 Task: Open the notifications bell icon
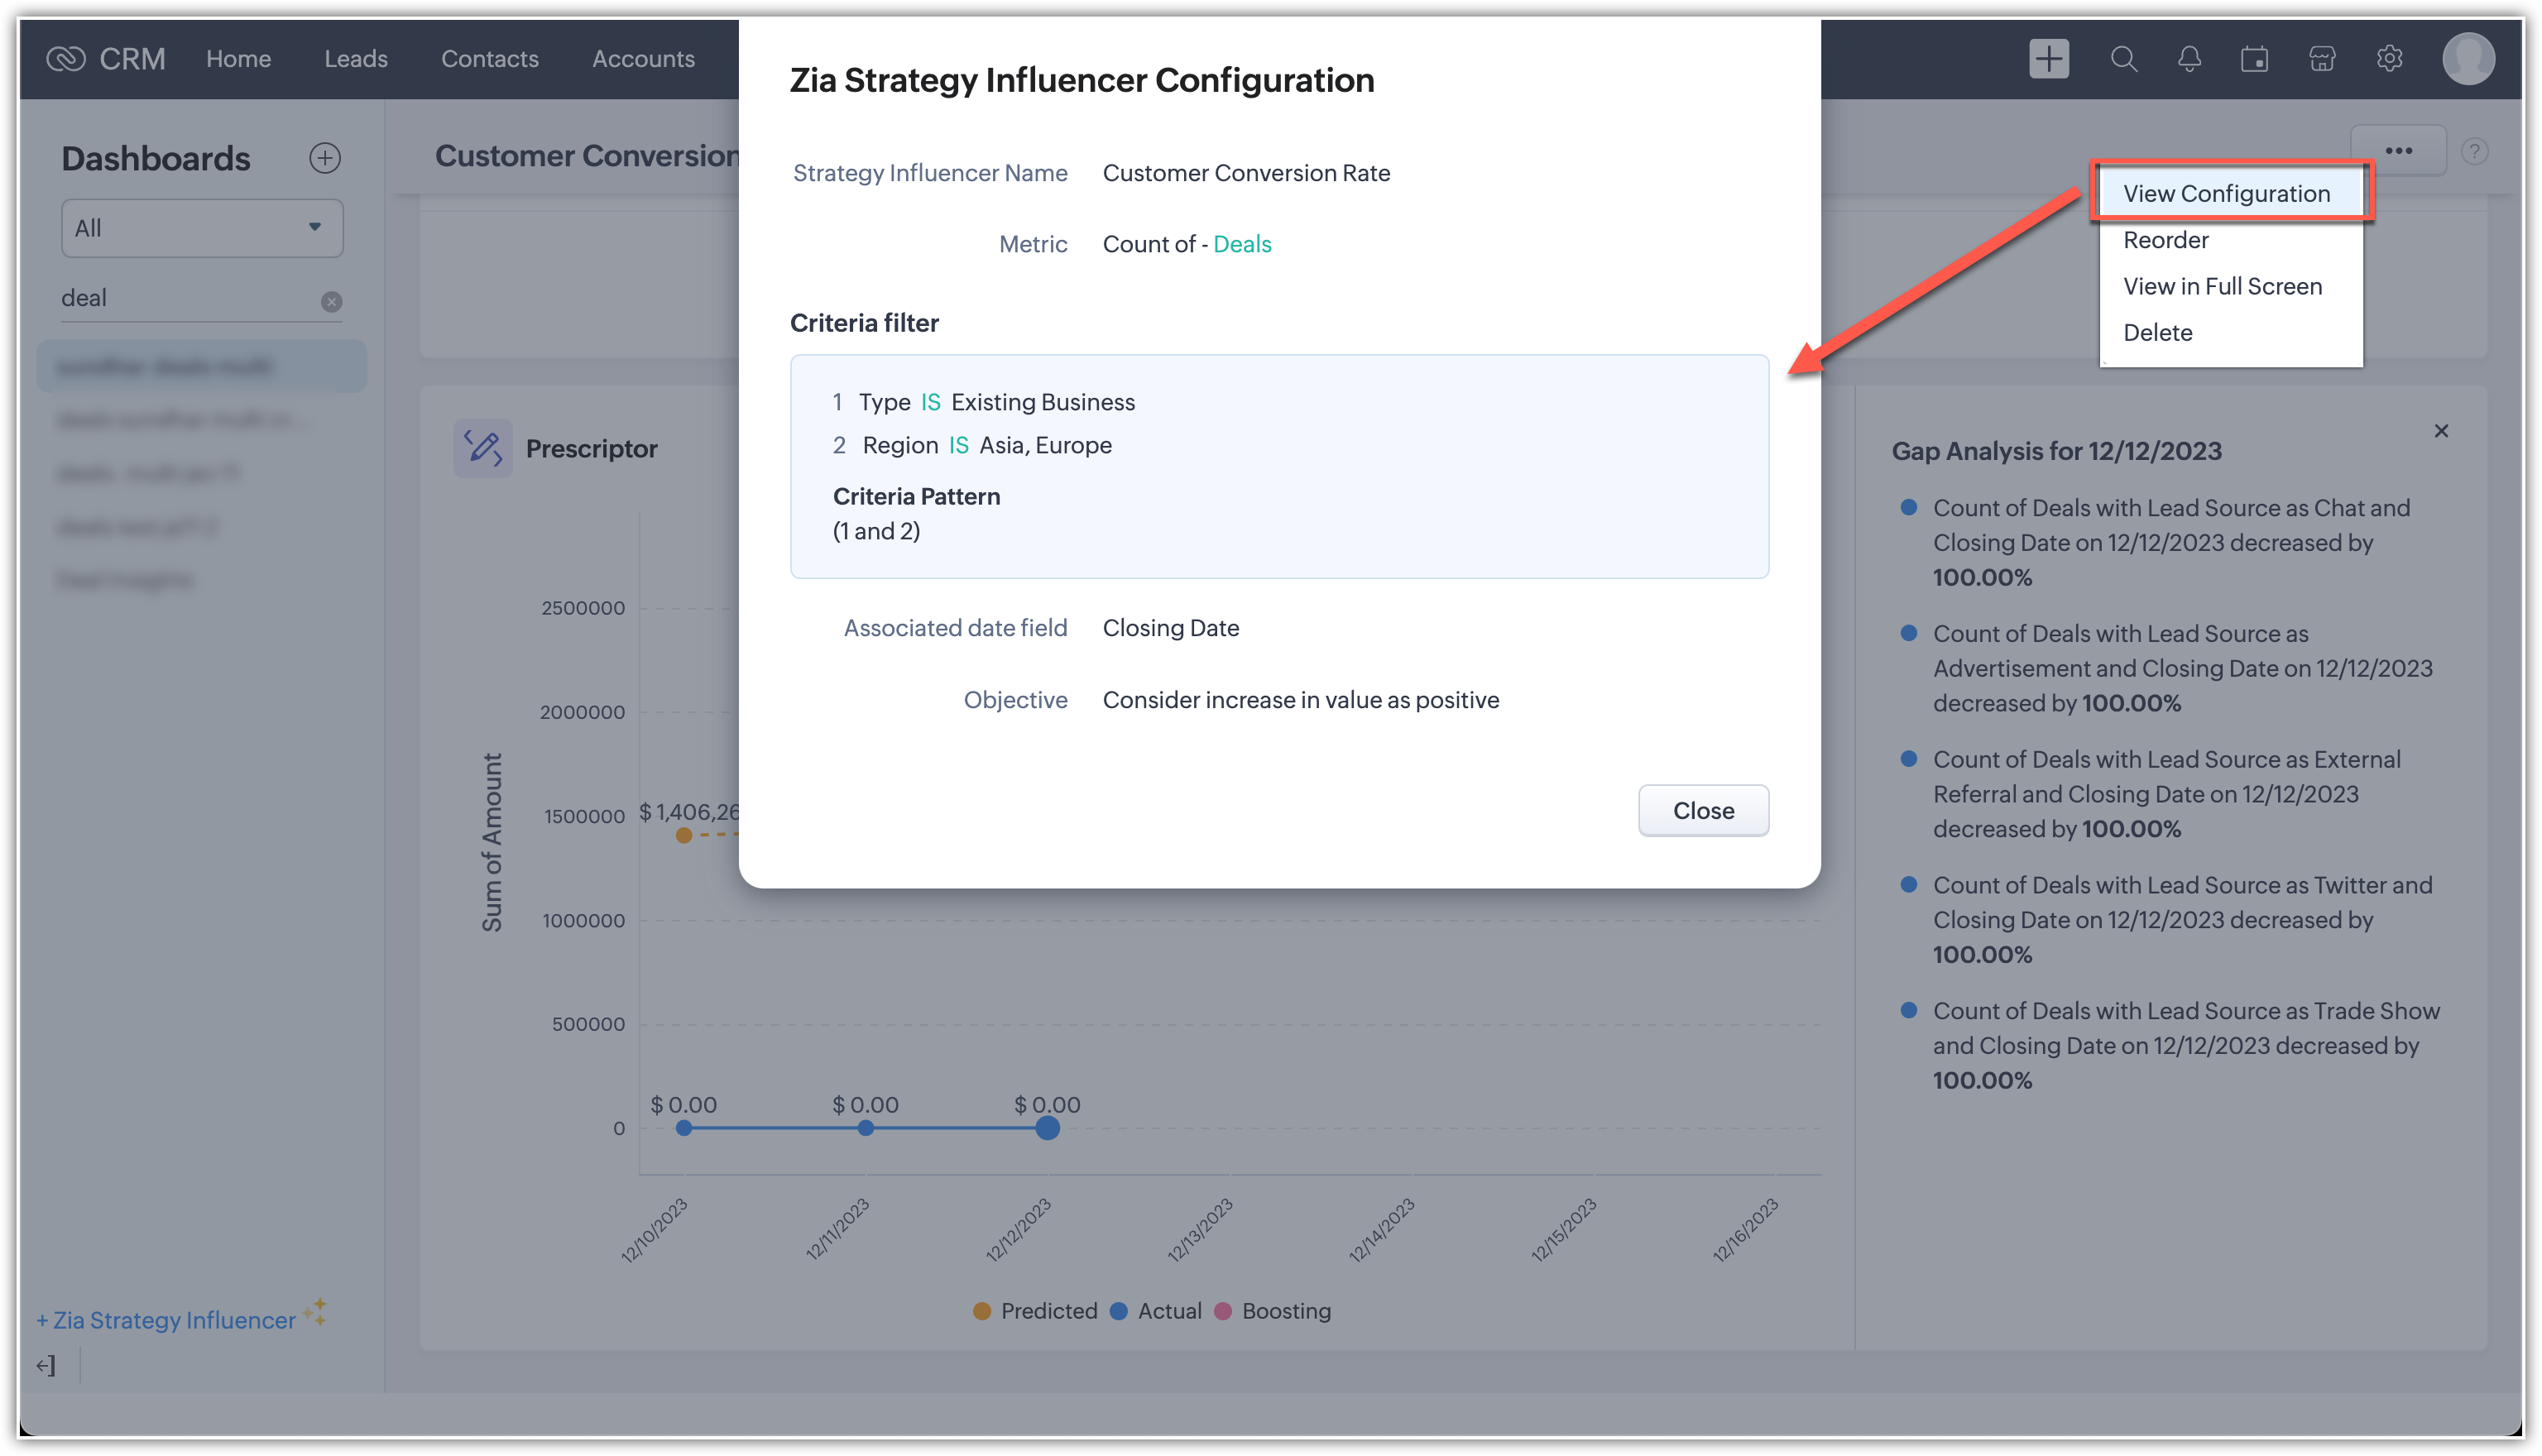coord(2189,59)
